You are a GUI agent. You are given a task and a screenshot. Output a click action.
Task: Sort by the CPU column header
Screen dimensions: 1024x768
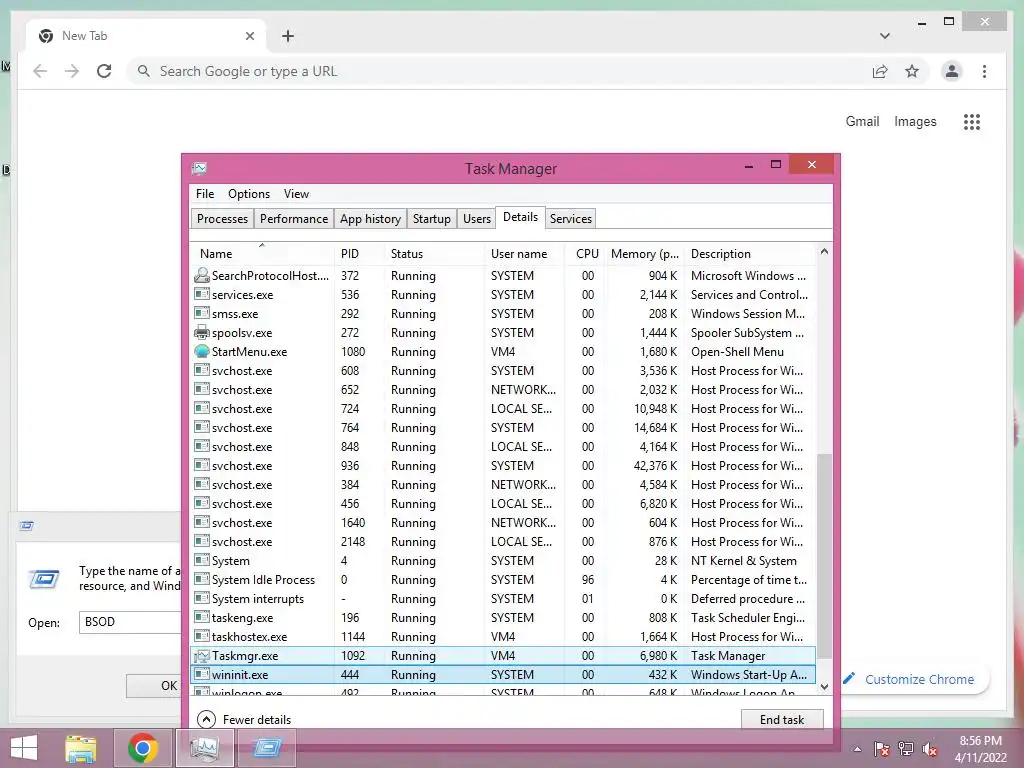(585, 253)
